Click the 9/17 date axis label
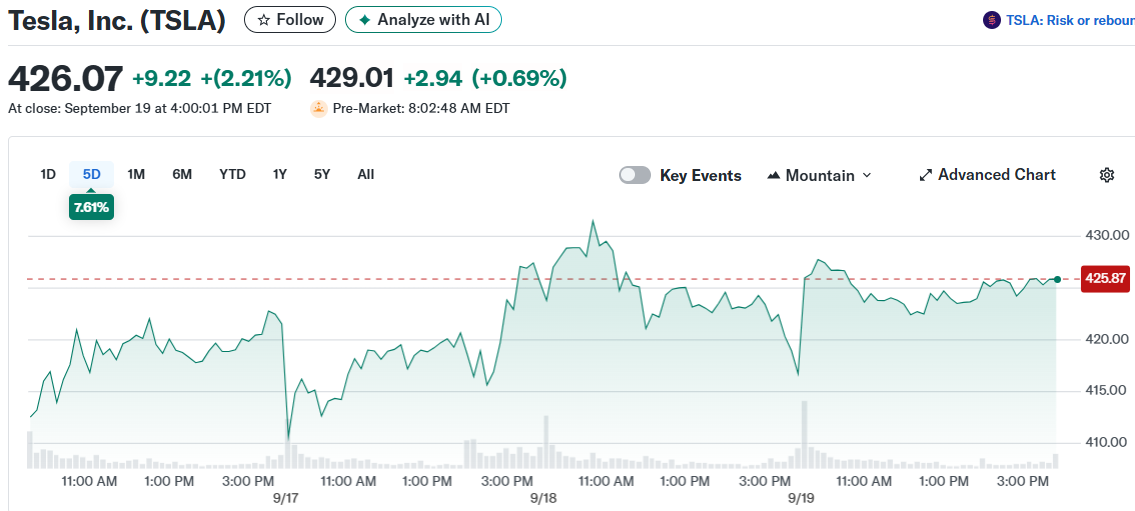 click(287, 499)
